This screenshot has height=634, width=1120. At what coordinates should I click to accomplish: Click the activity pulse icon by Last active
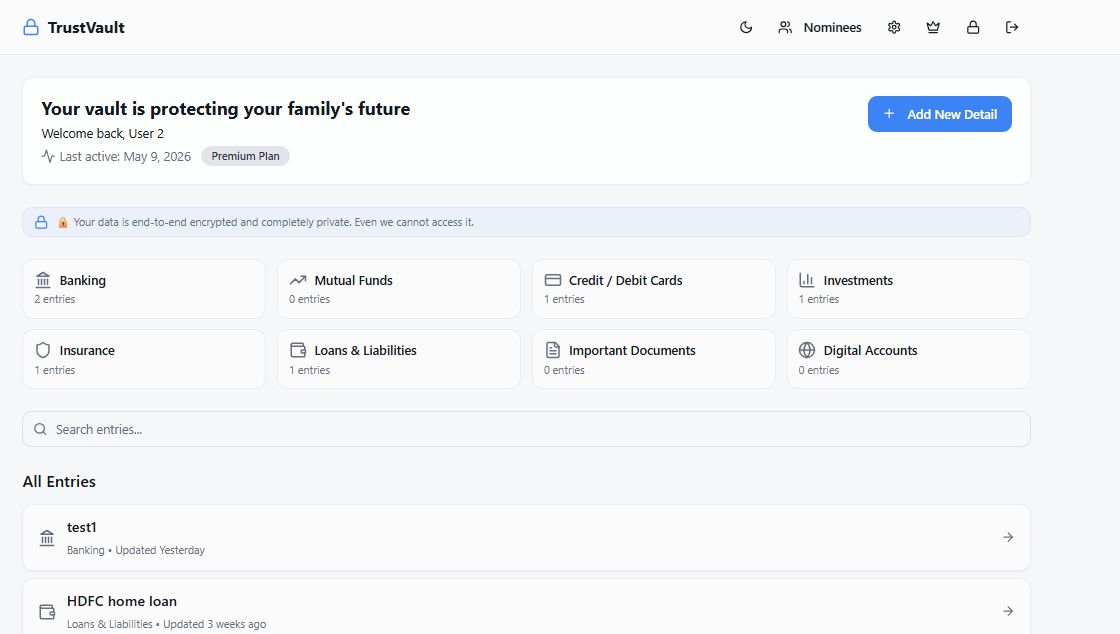[x=48, y=156]
